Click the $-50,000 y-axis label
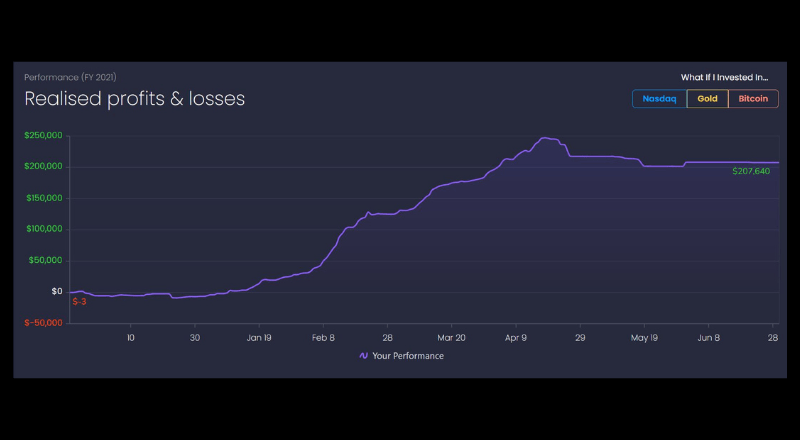This screenshot has width=800, height=440. point(43,323)
